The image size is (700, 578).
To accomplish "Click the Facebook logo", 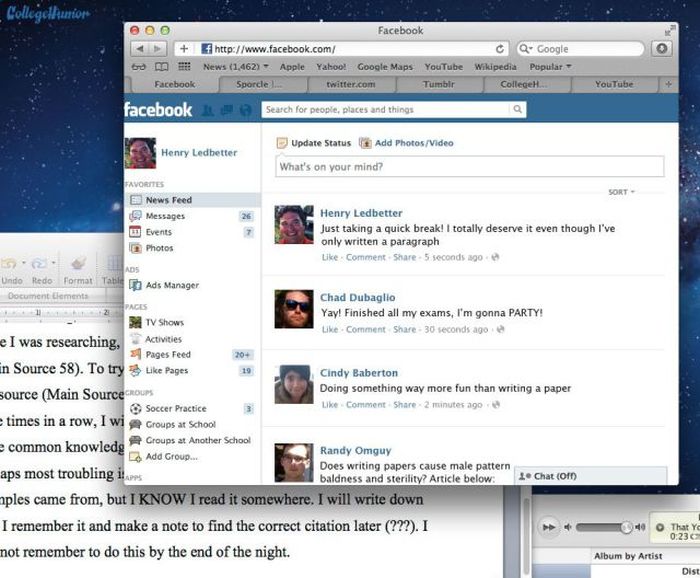I will [158, 110].
